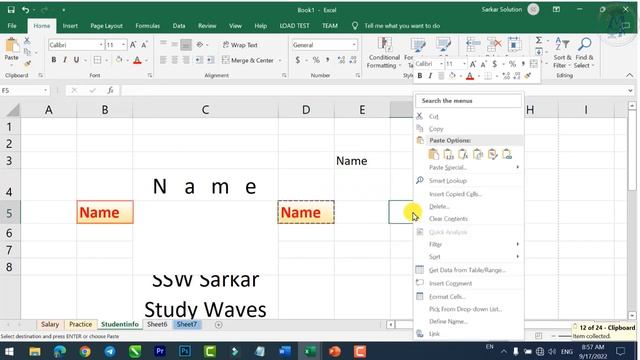This screenshot has width=640, height=360.
Task: Add a new sheet with plus button
Action: 218,324
